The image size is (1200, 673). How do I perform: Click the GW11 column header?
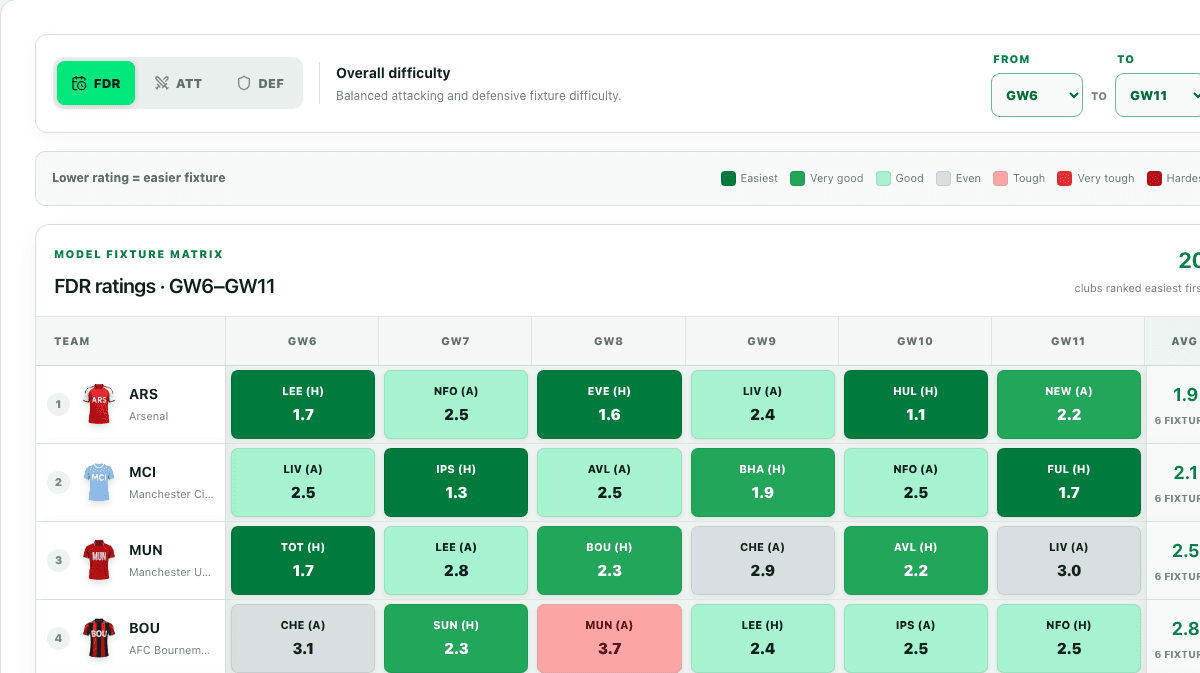(x=1068, y=341)
